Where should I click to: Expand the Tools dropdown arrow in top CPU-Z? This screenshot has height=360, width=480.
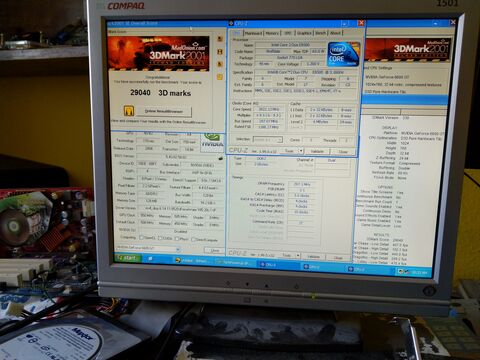pos(301,151)
